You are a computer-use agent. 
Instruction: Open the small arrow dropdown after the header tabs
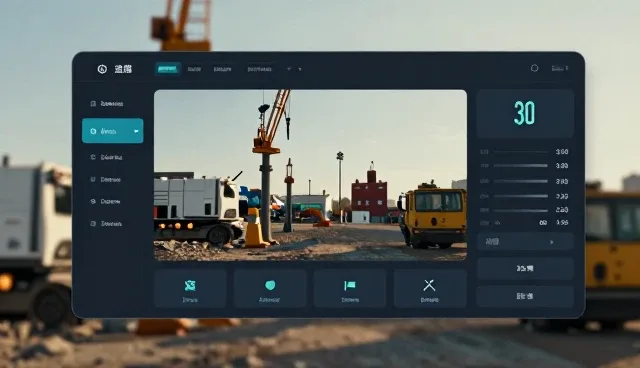(x=300, y=69)
